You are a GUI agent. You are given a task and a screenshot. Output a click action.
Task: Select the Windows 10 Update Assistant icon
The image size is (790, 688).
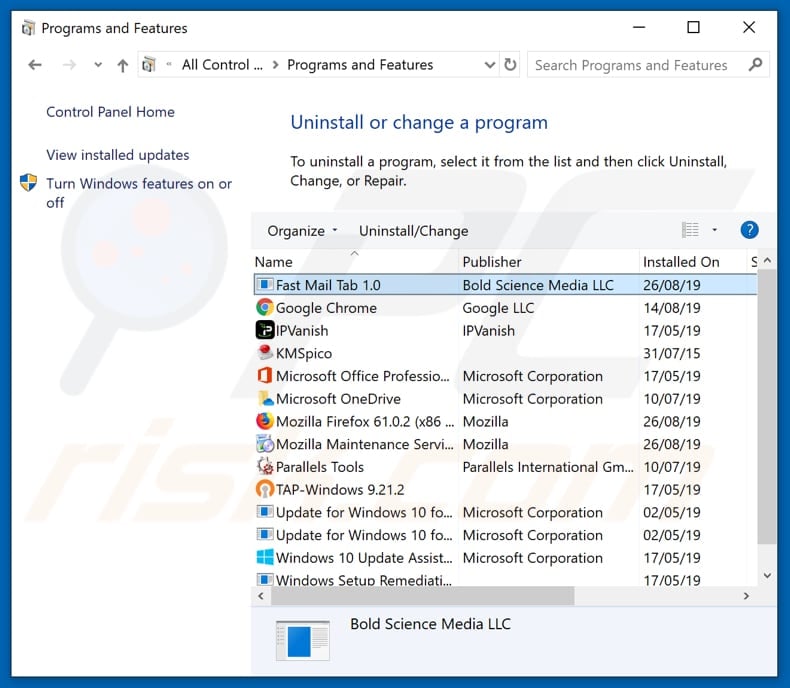pyautogui.click(x=265, y=557)
